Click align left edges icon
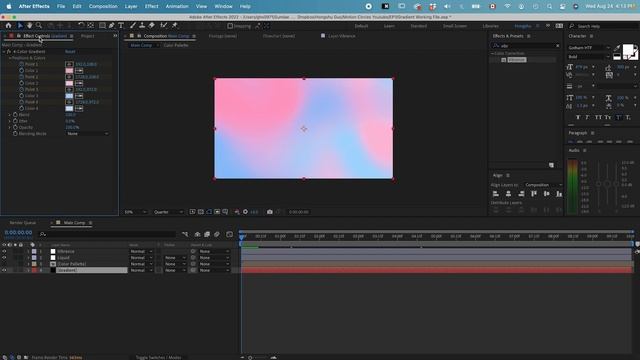Image resolution: width=640 pixels, height=360 pixels. pos(496,194)
